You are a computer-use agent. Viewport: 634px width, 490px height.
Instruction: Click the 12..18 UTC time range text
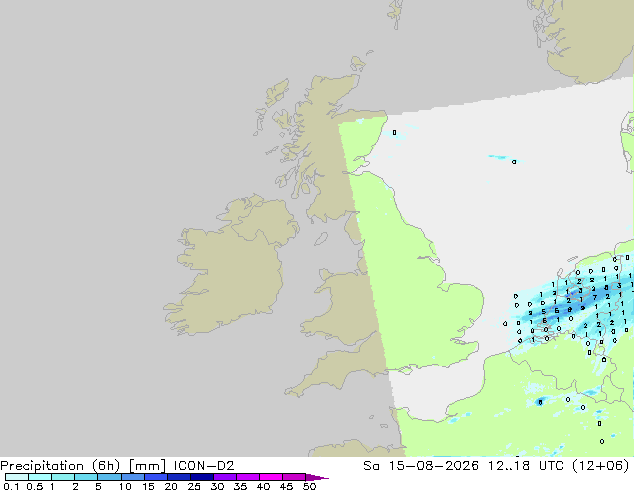[529, 466]
